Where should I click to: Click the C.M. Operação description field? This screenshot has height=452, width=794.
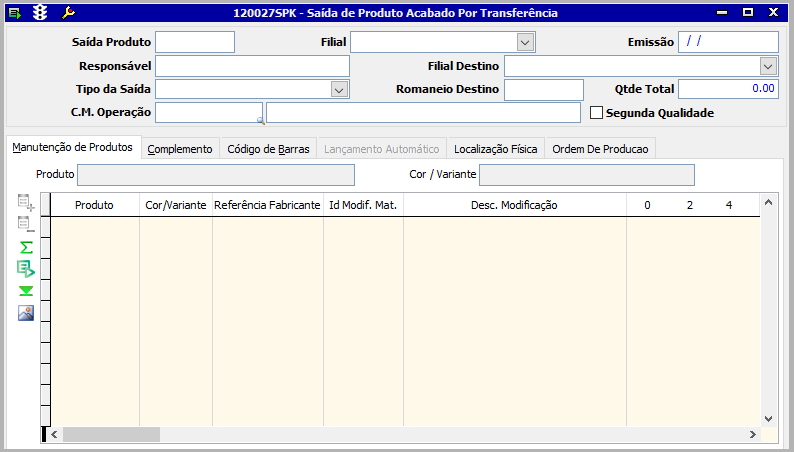[423, 112]
